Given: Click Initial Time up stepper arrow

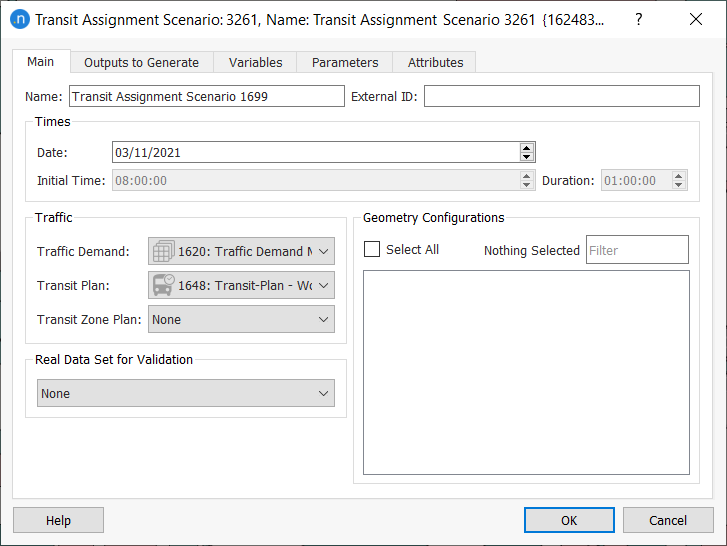Looking at the screenshot, I should (x=526, y=176).
